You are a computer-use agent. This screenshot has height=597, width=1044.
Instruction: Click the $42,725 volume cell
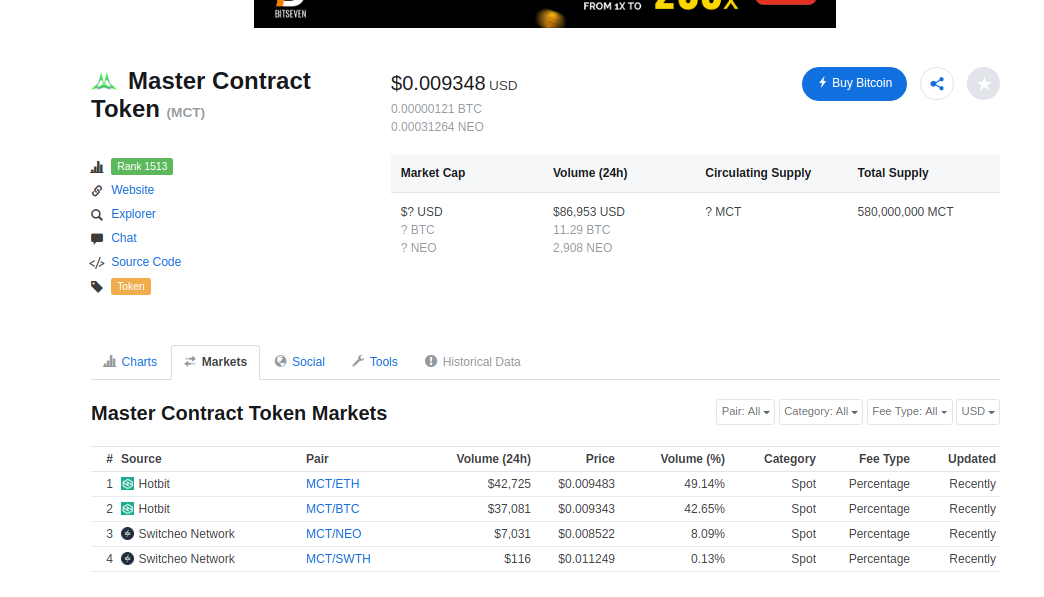[509, 484]
